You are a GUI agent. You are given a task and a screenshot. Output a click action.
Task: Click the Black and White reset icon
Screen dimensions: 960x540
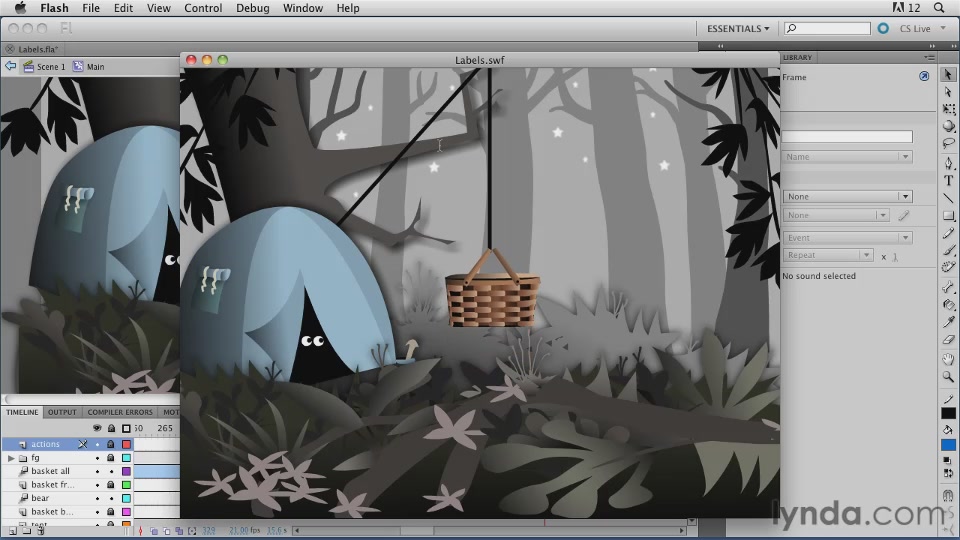click(947, 460)
